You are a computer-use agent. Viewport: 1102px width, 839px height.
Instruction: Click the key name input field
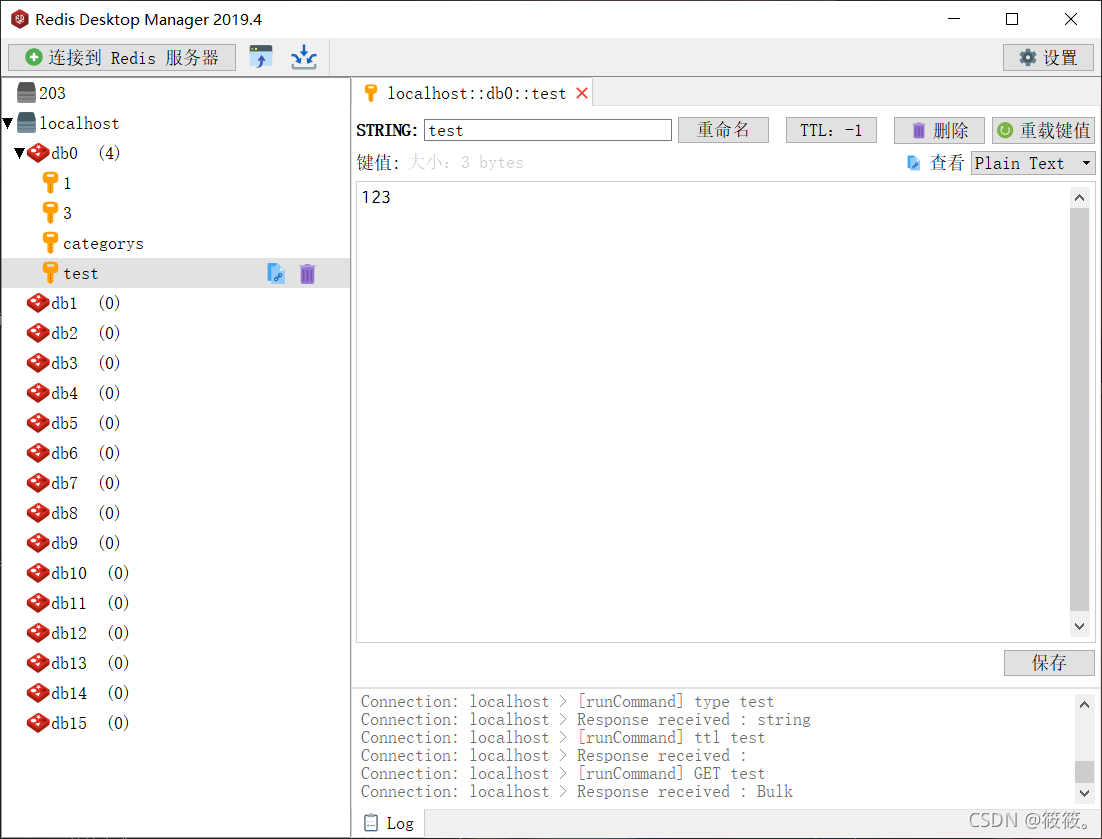pos(547,130)
